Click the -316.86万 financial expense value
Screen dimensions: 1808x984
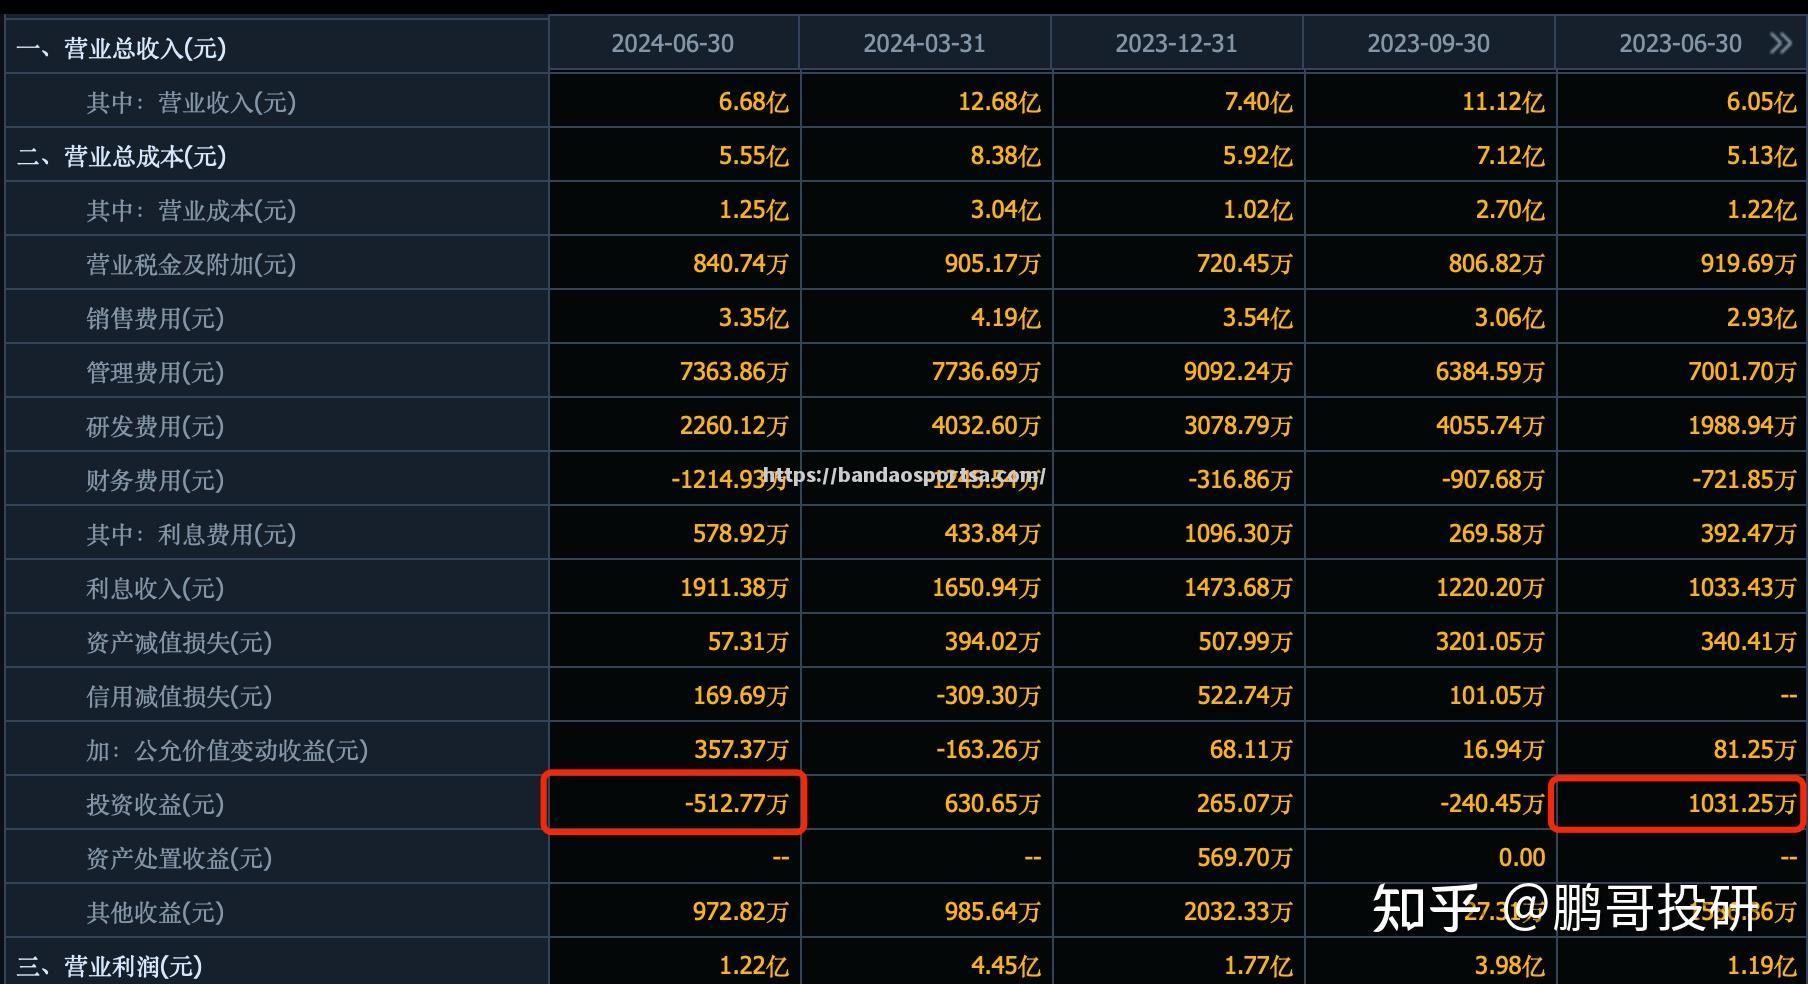point(1240,480)
